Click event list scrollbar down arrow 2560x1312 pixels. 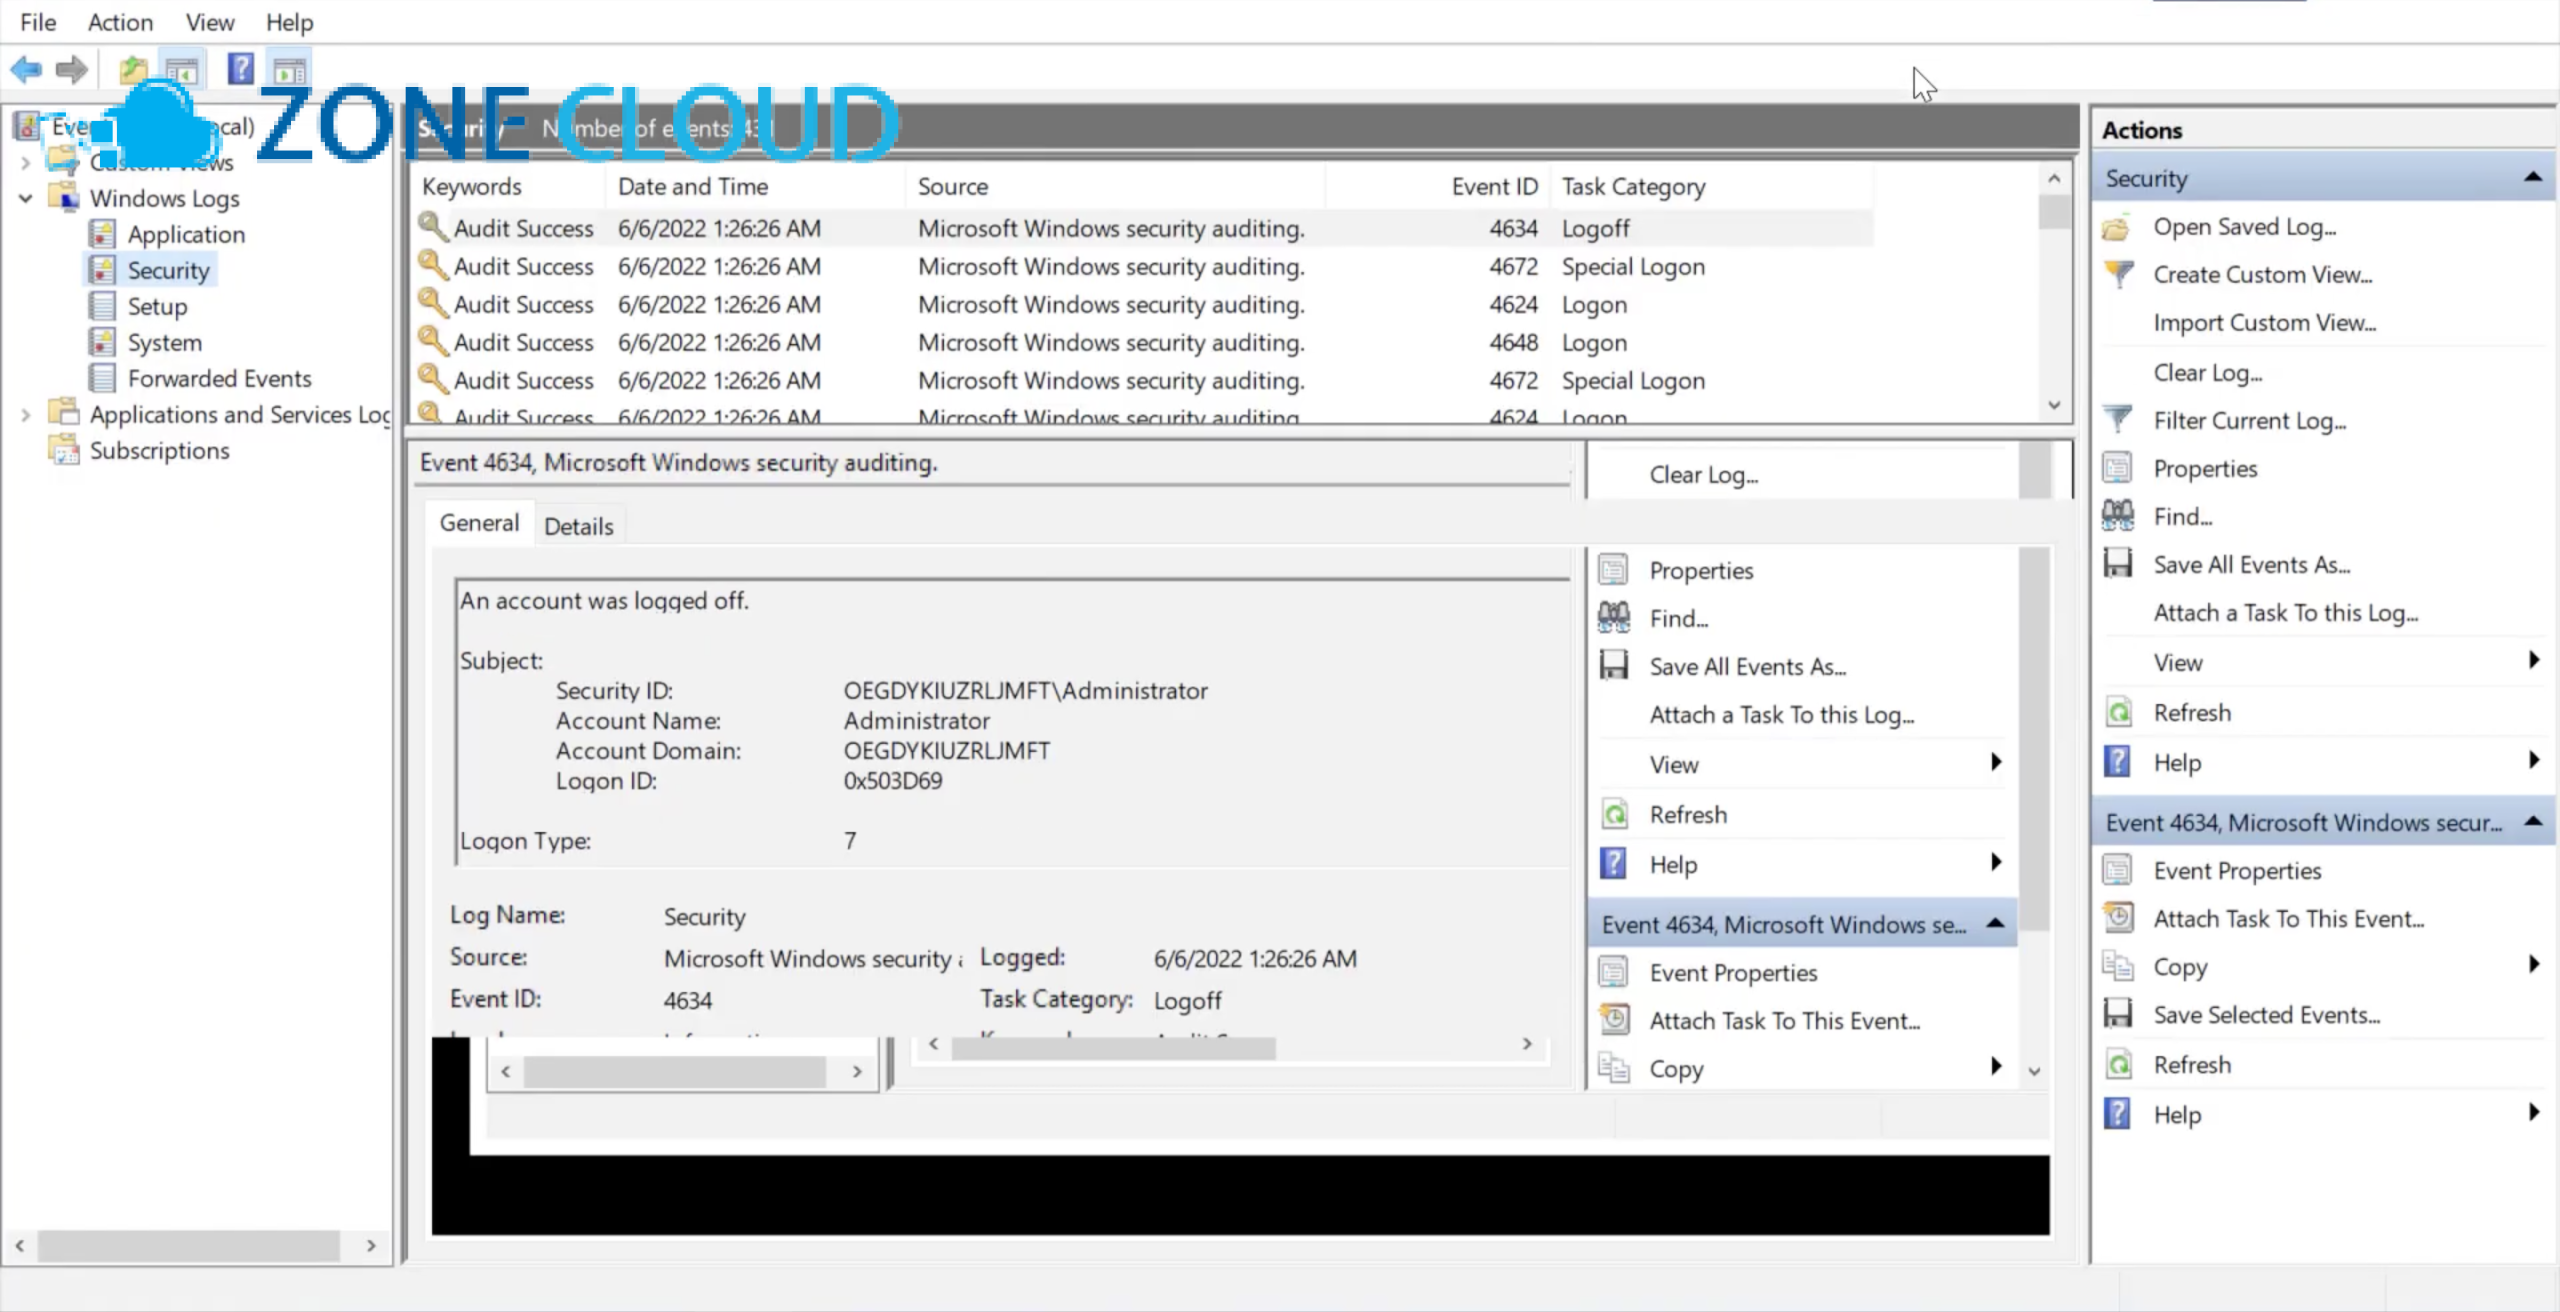pyautogui.click(x=2054, y=405)
